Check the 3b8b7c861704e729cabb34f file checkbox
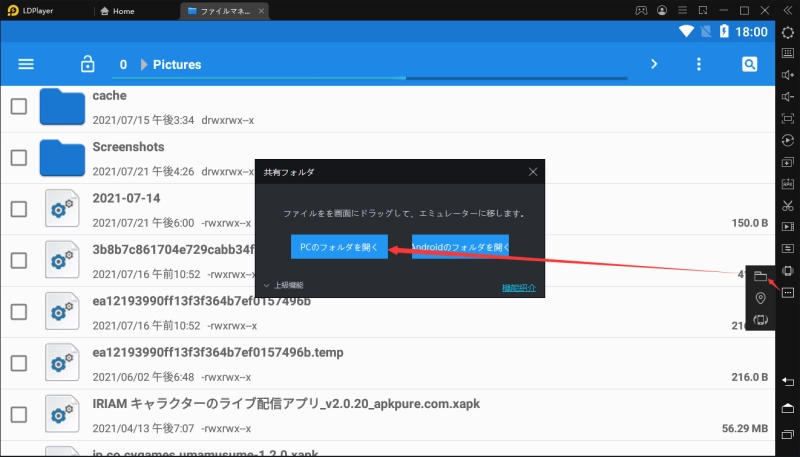The image size is (800, 457). (x=19, y=261)
